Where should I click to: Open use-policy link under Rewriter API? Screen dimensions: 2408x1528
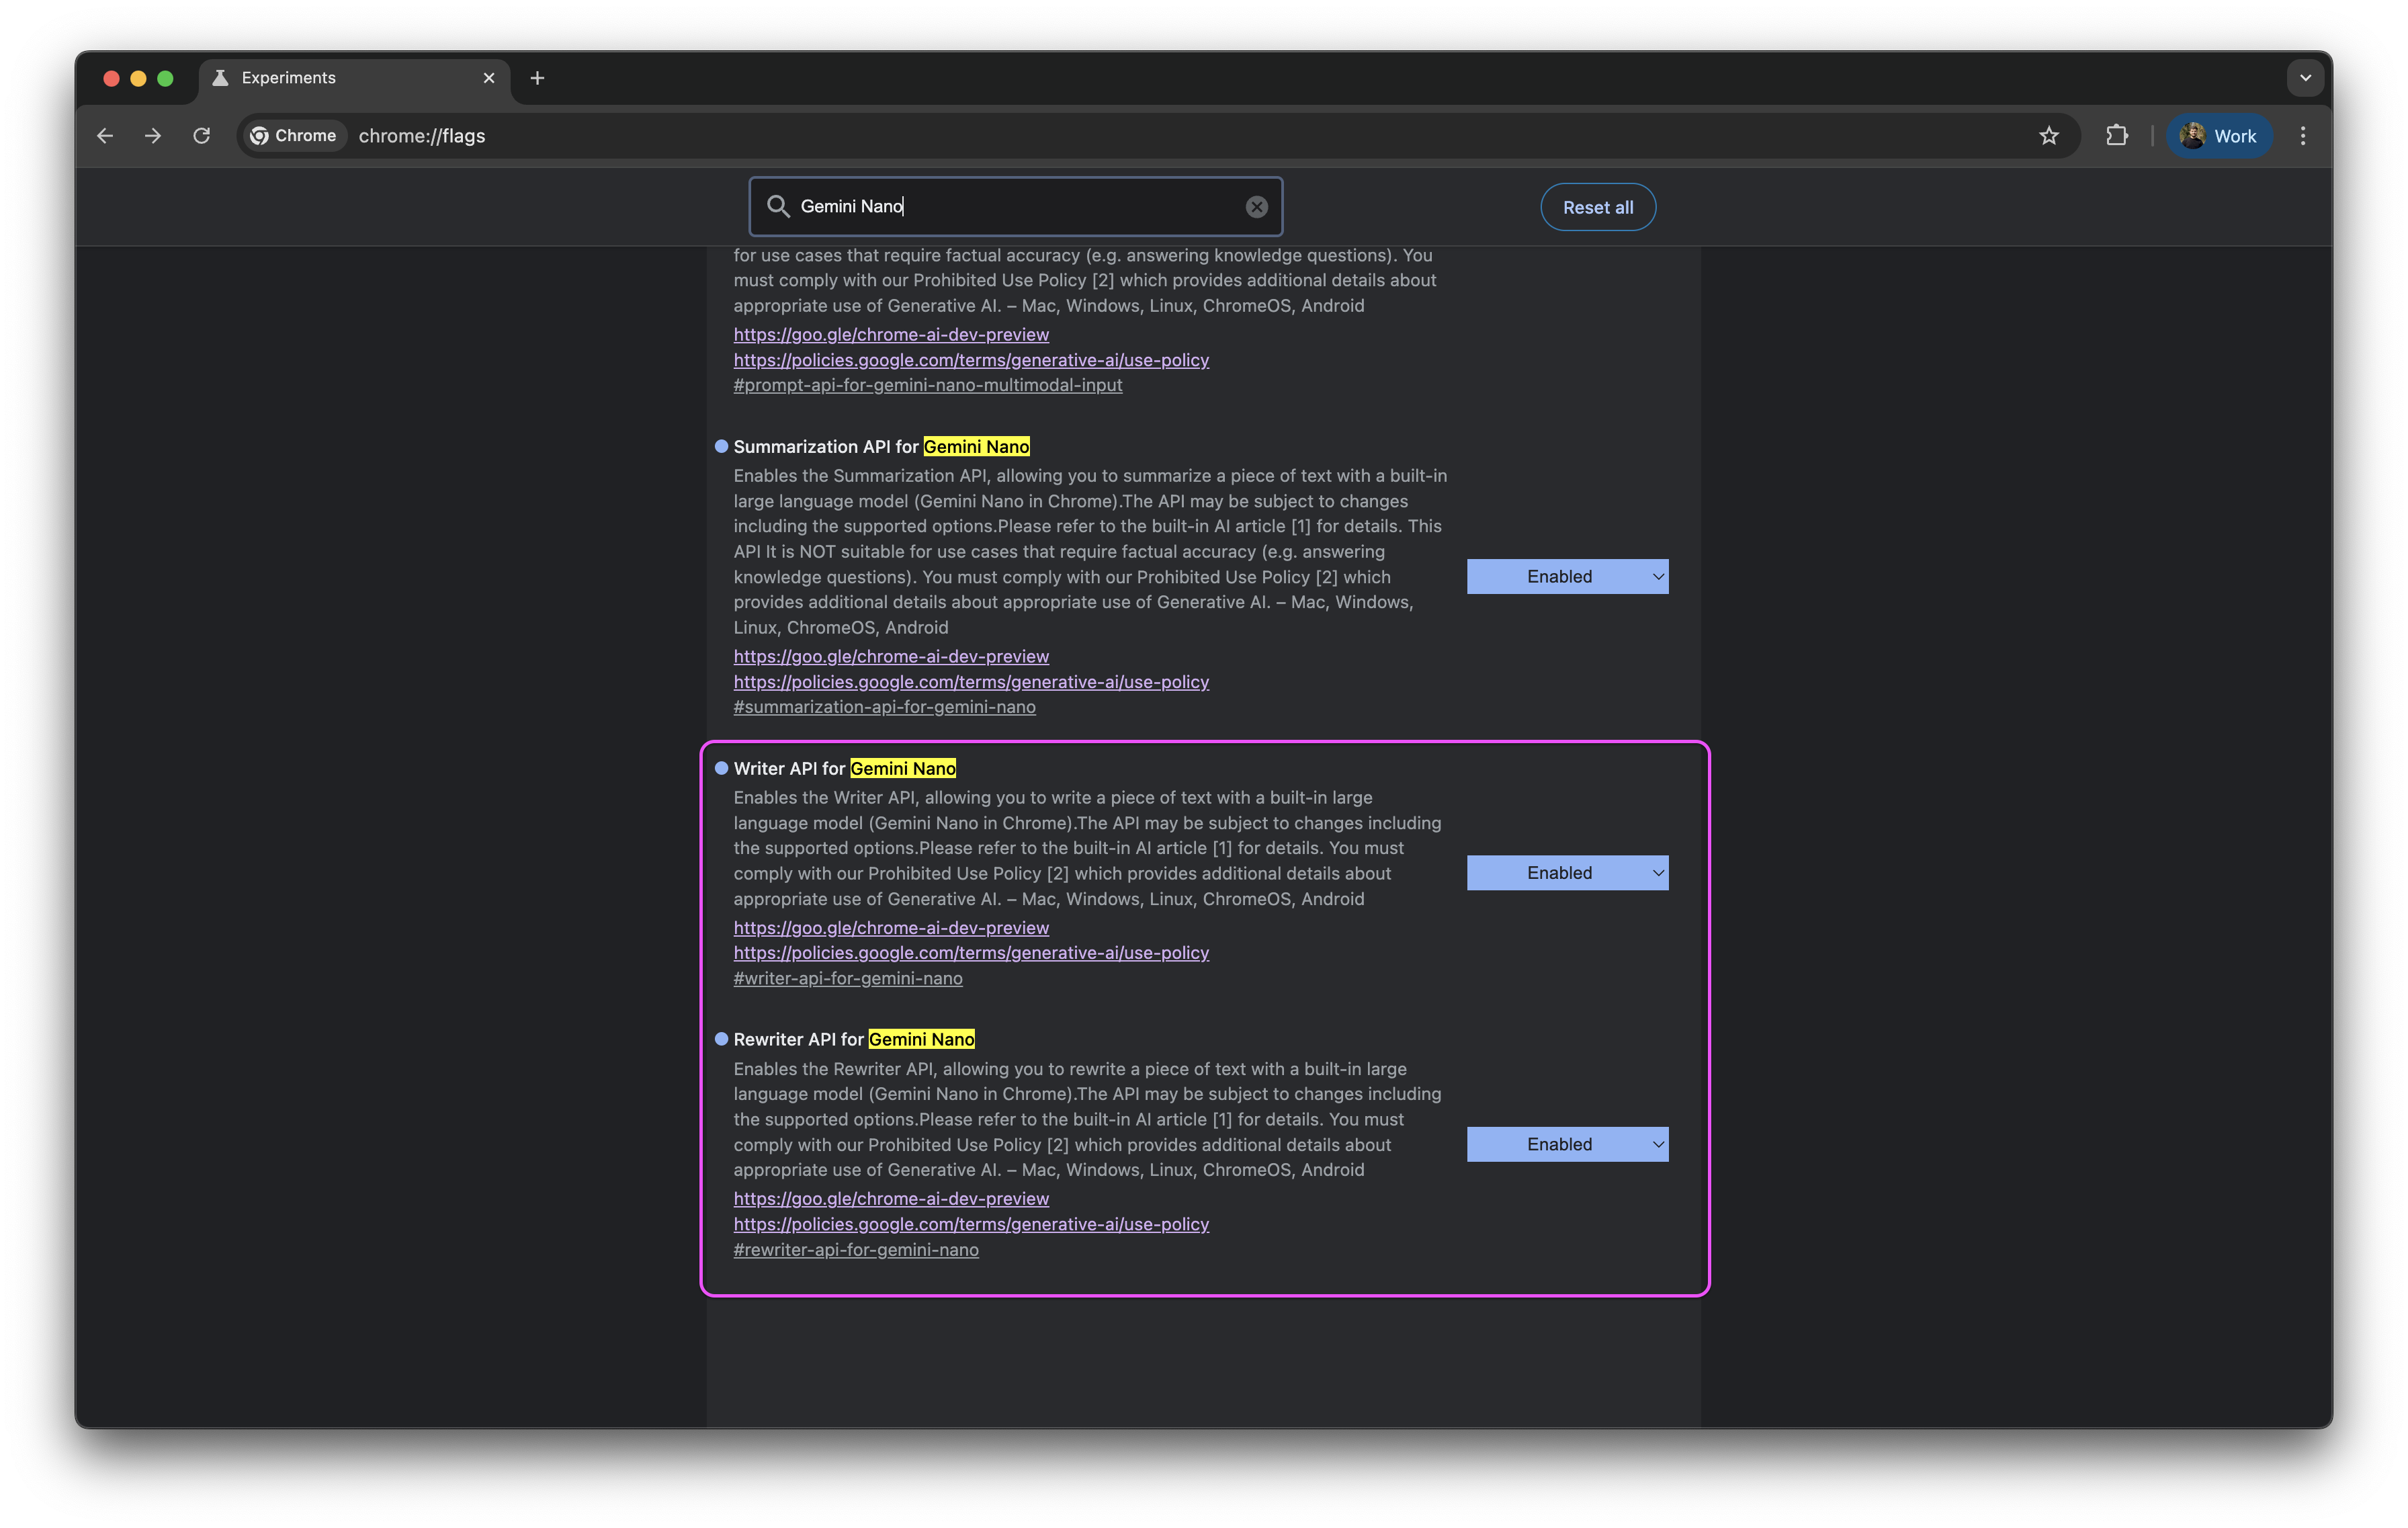pyautogui.click(x=971, y=1225)
